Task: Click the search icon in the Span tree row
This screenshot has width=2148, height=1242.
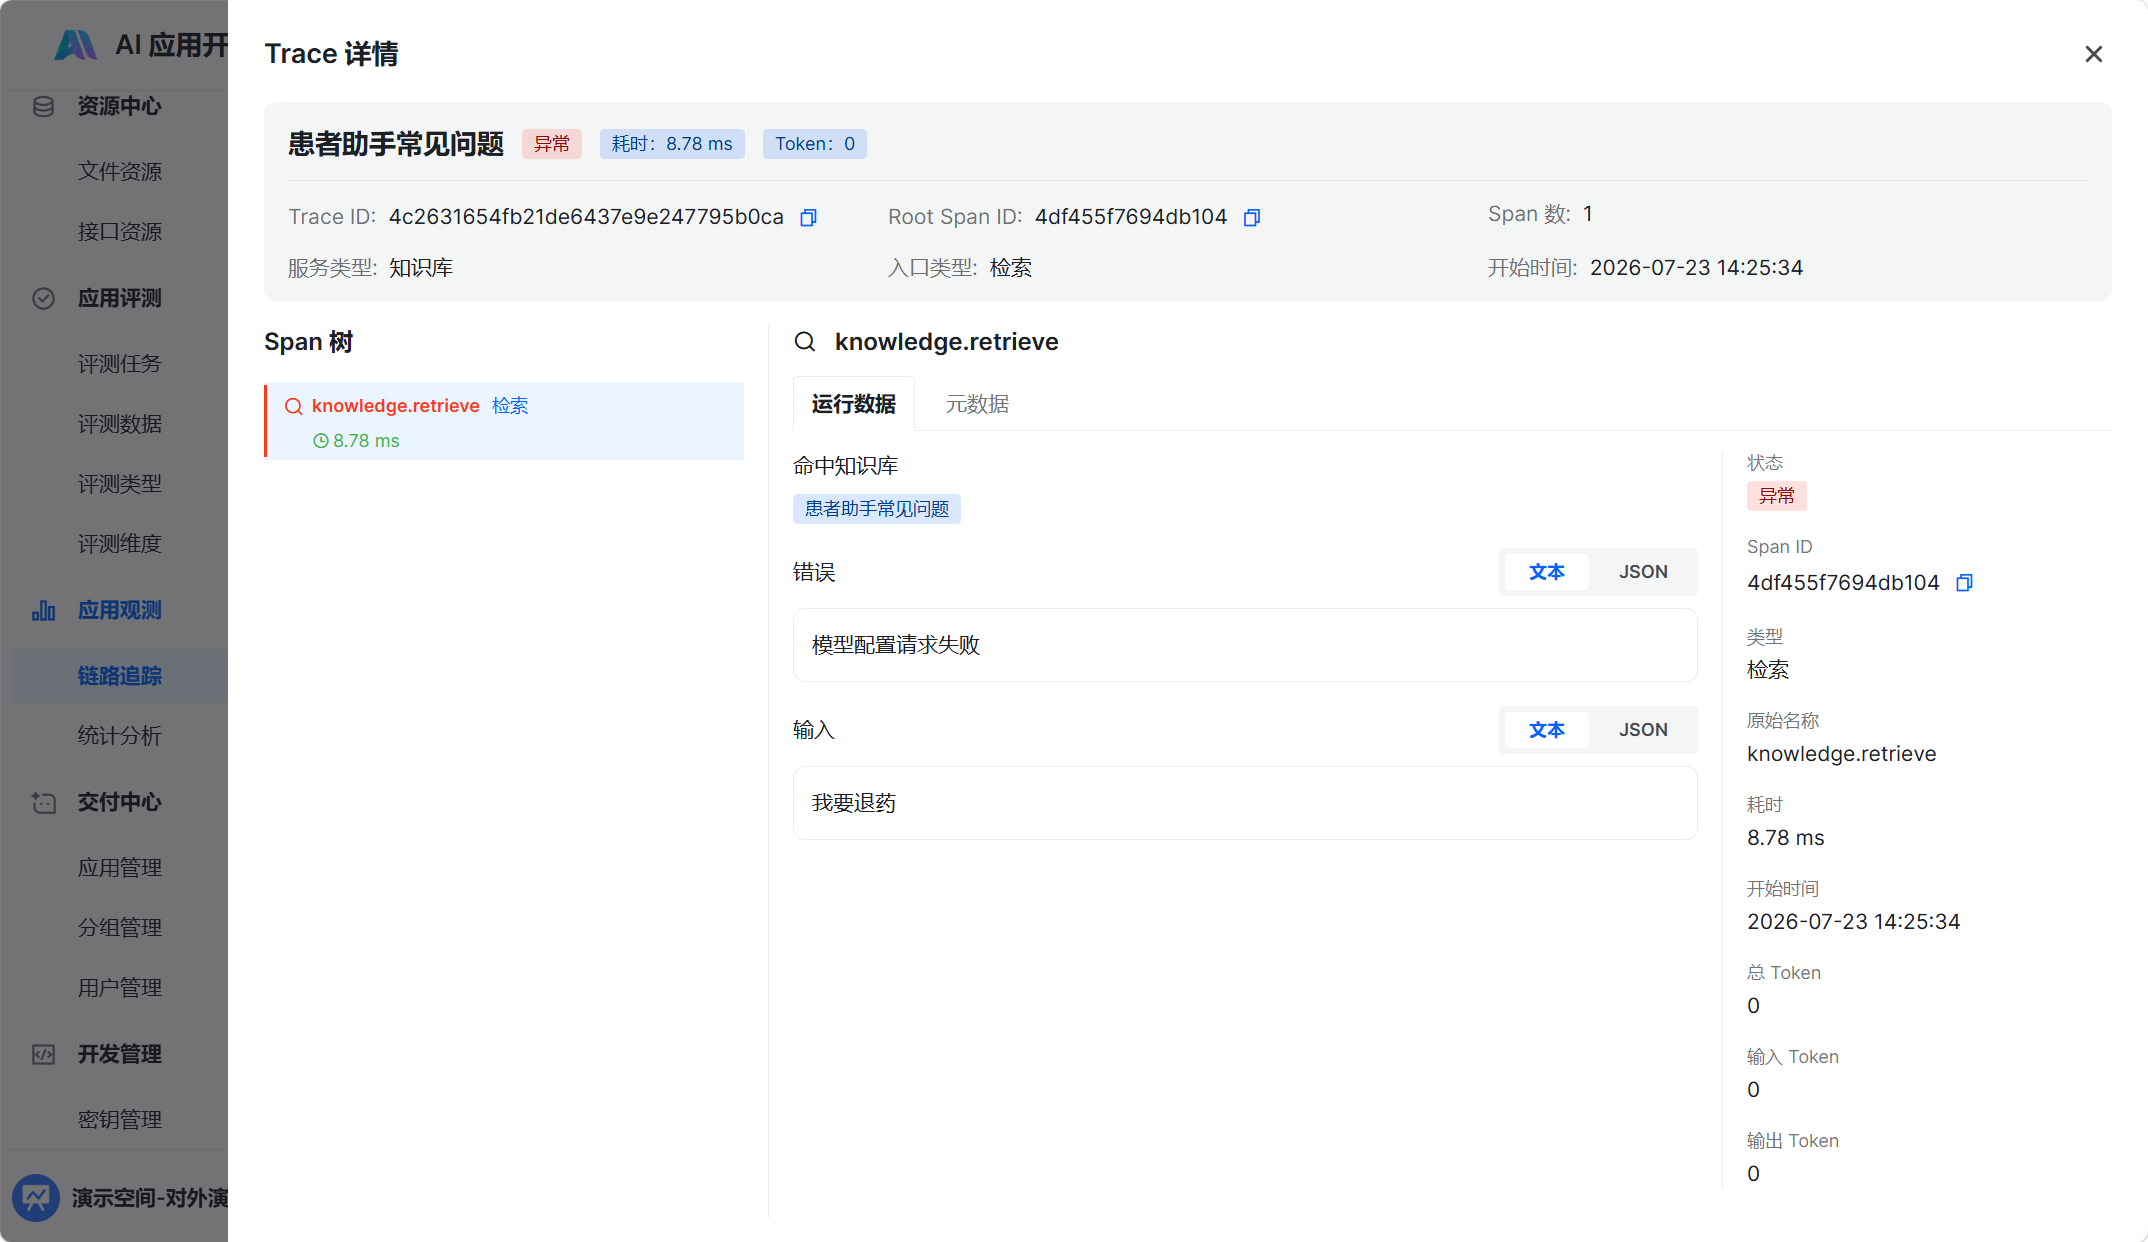Action: coord(294,406)
